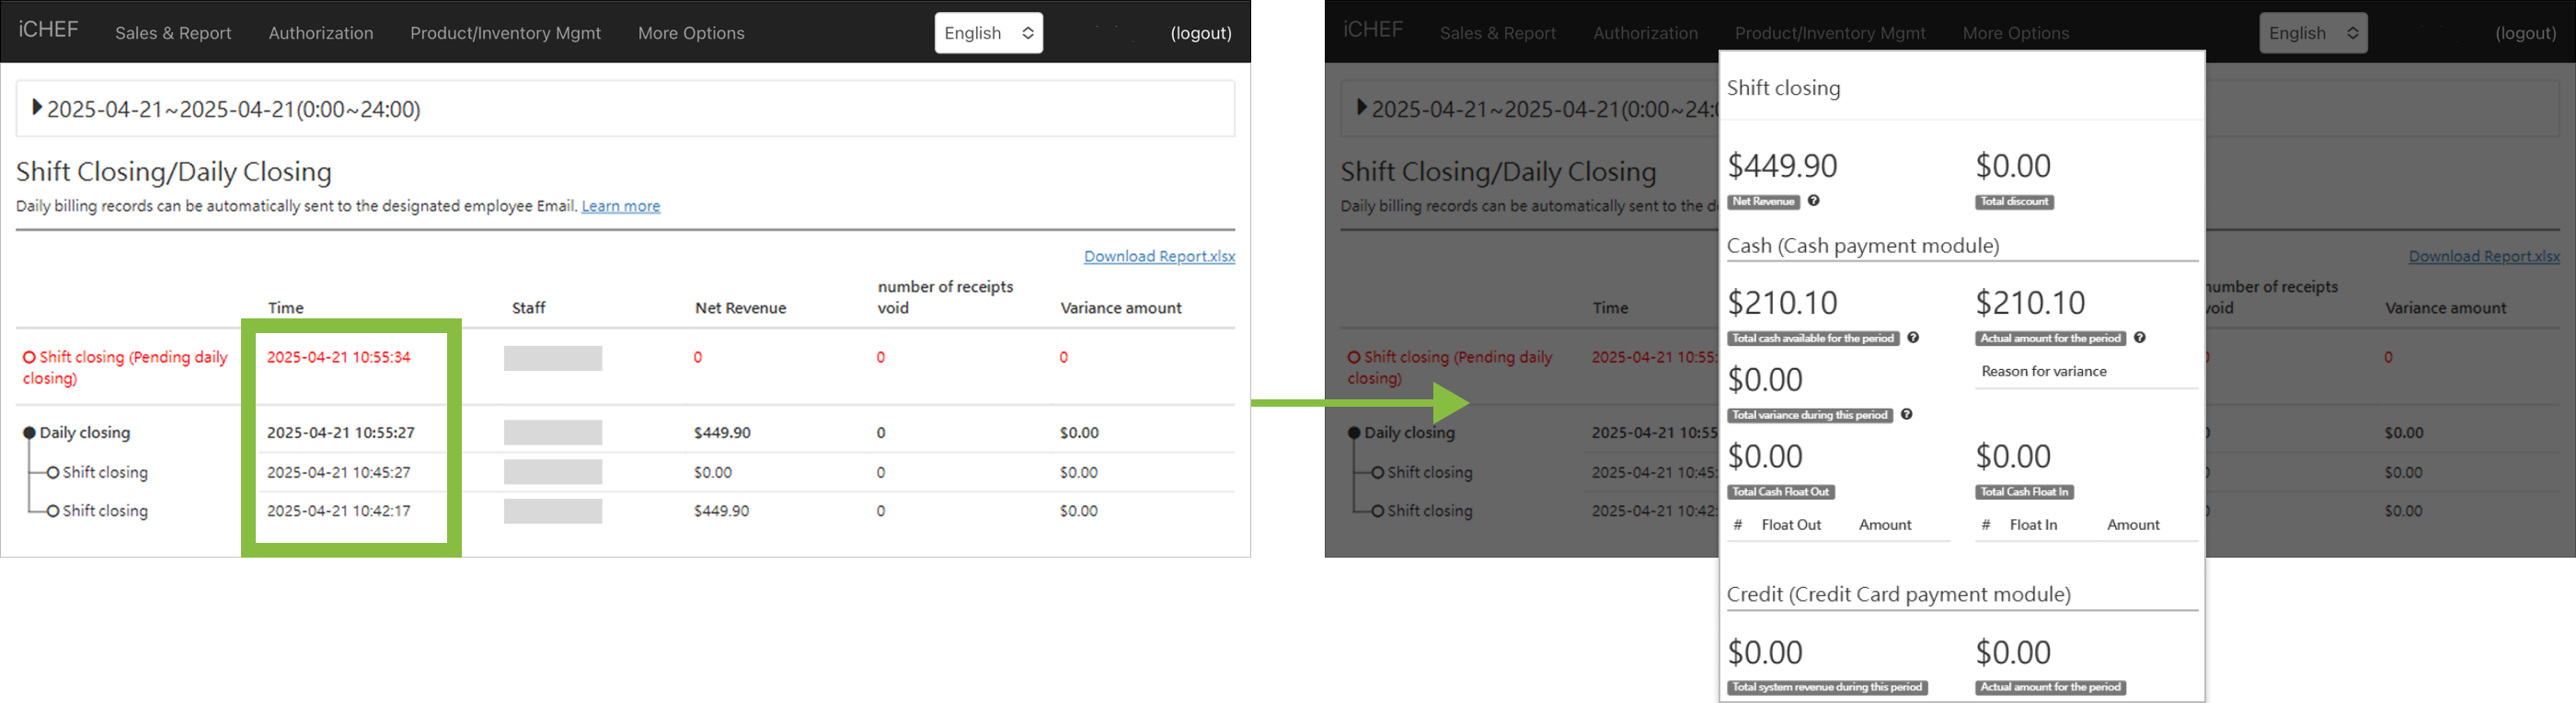Click the (logout) link on undimmed navbar
Viewport: 2576px width, 703px height.
tap(1200, 33)
